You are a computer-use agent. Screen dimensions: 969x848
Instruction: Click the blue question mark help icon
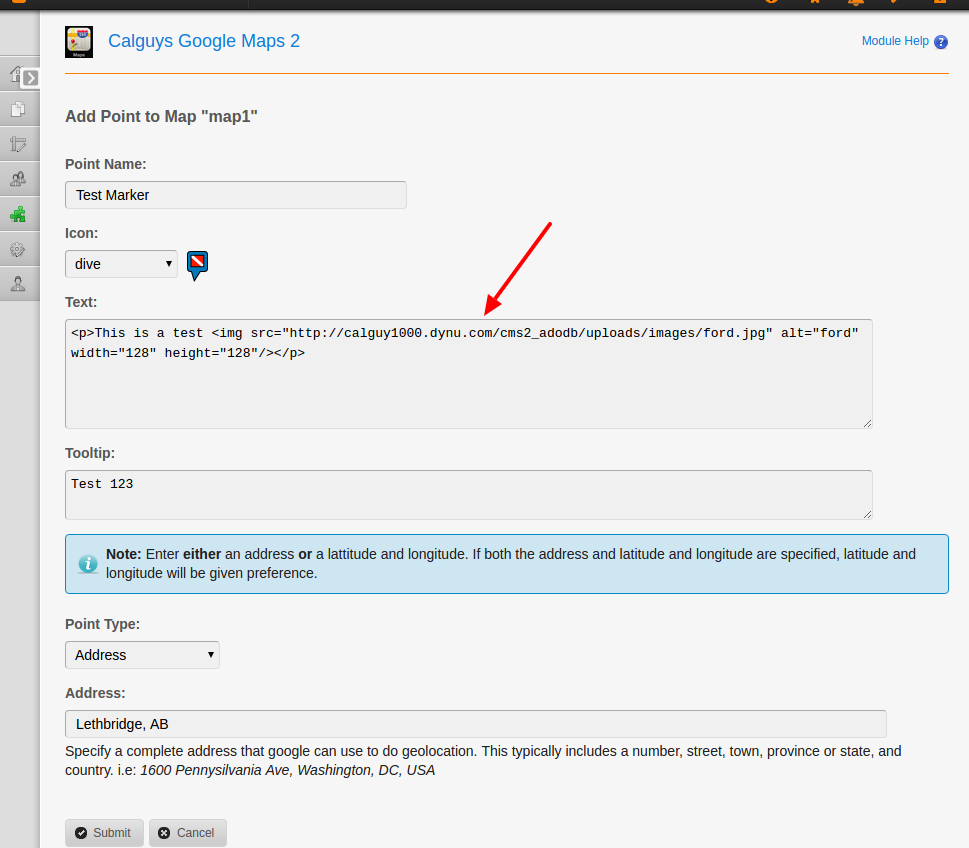click(940, 42)
